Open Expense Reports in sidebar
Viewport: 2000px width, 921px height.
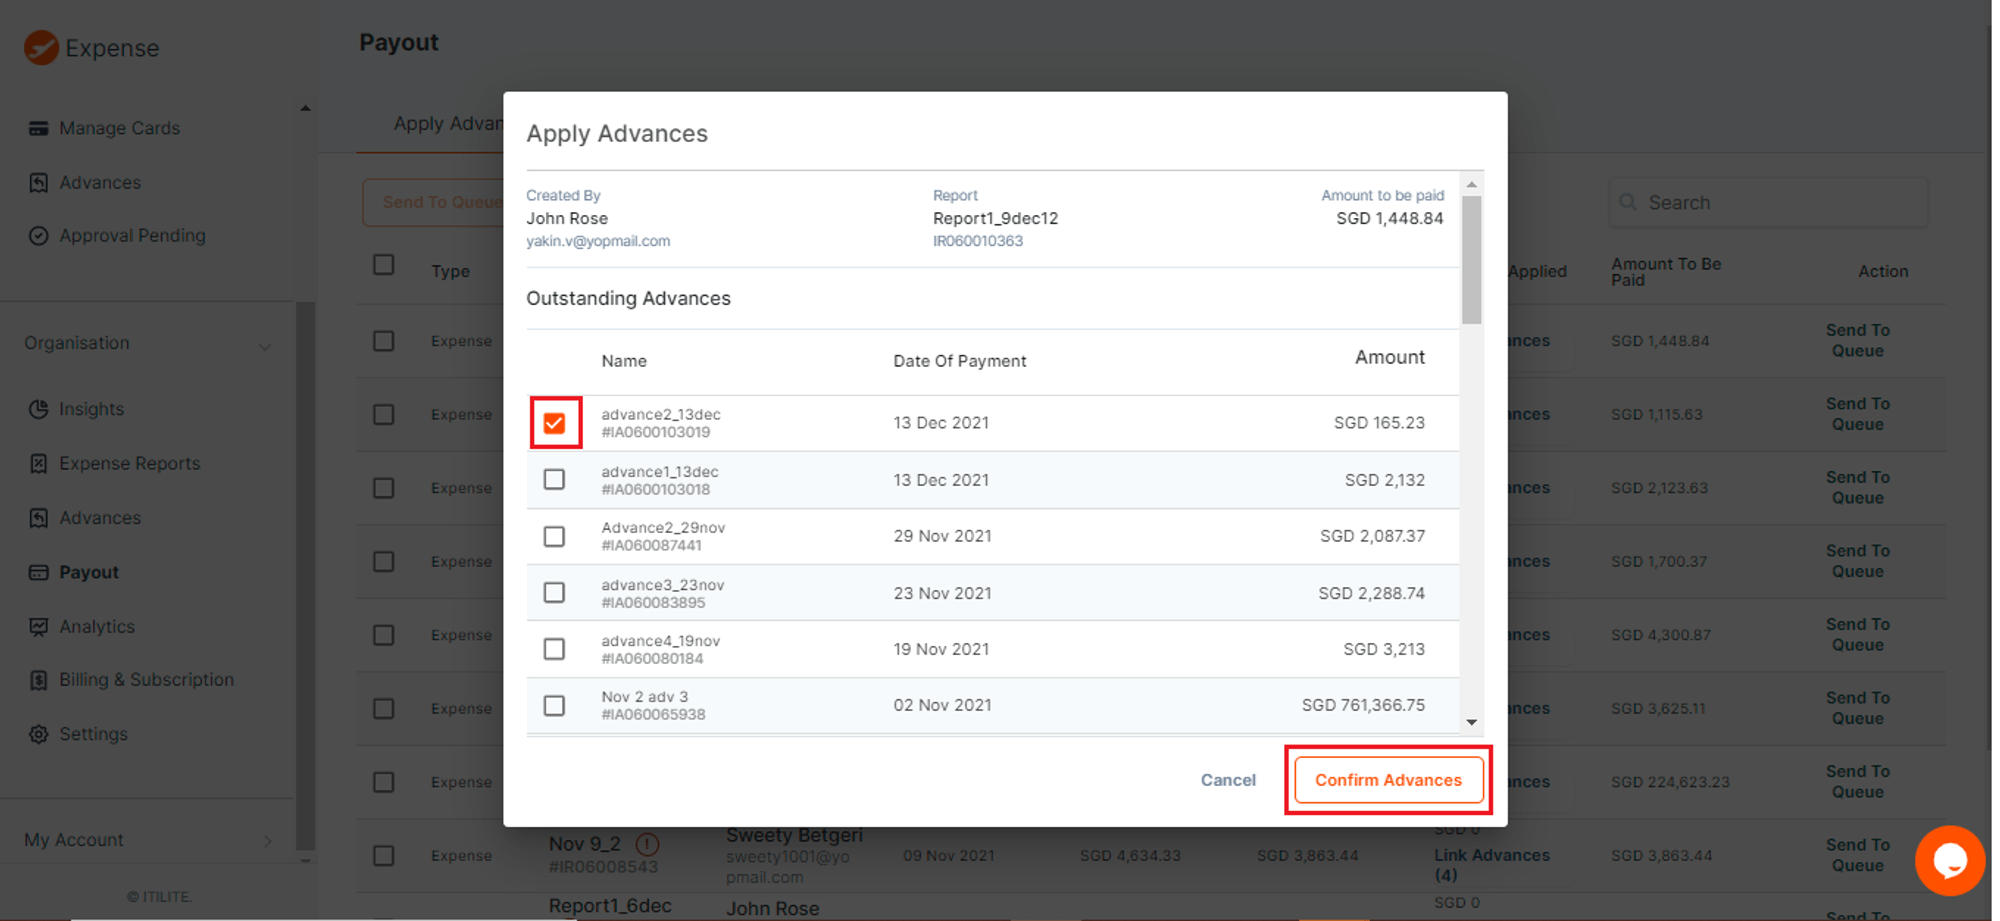(x=129, y=463)
